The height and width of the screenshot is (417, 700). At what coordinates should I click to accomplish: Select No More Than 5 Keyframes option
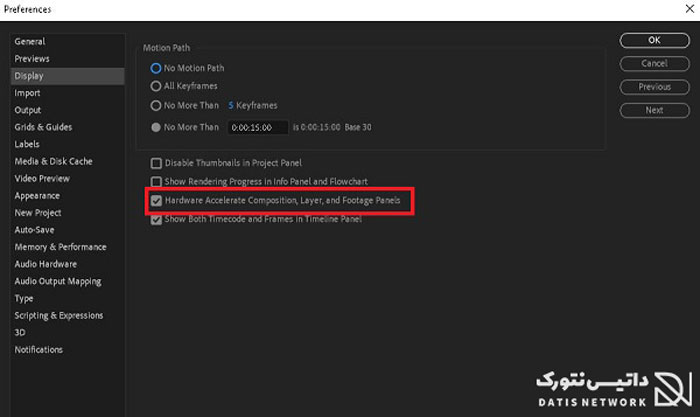[x=155, y=105]
